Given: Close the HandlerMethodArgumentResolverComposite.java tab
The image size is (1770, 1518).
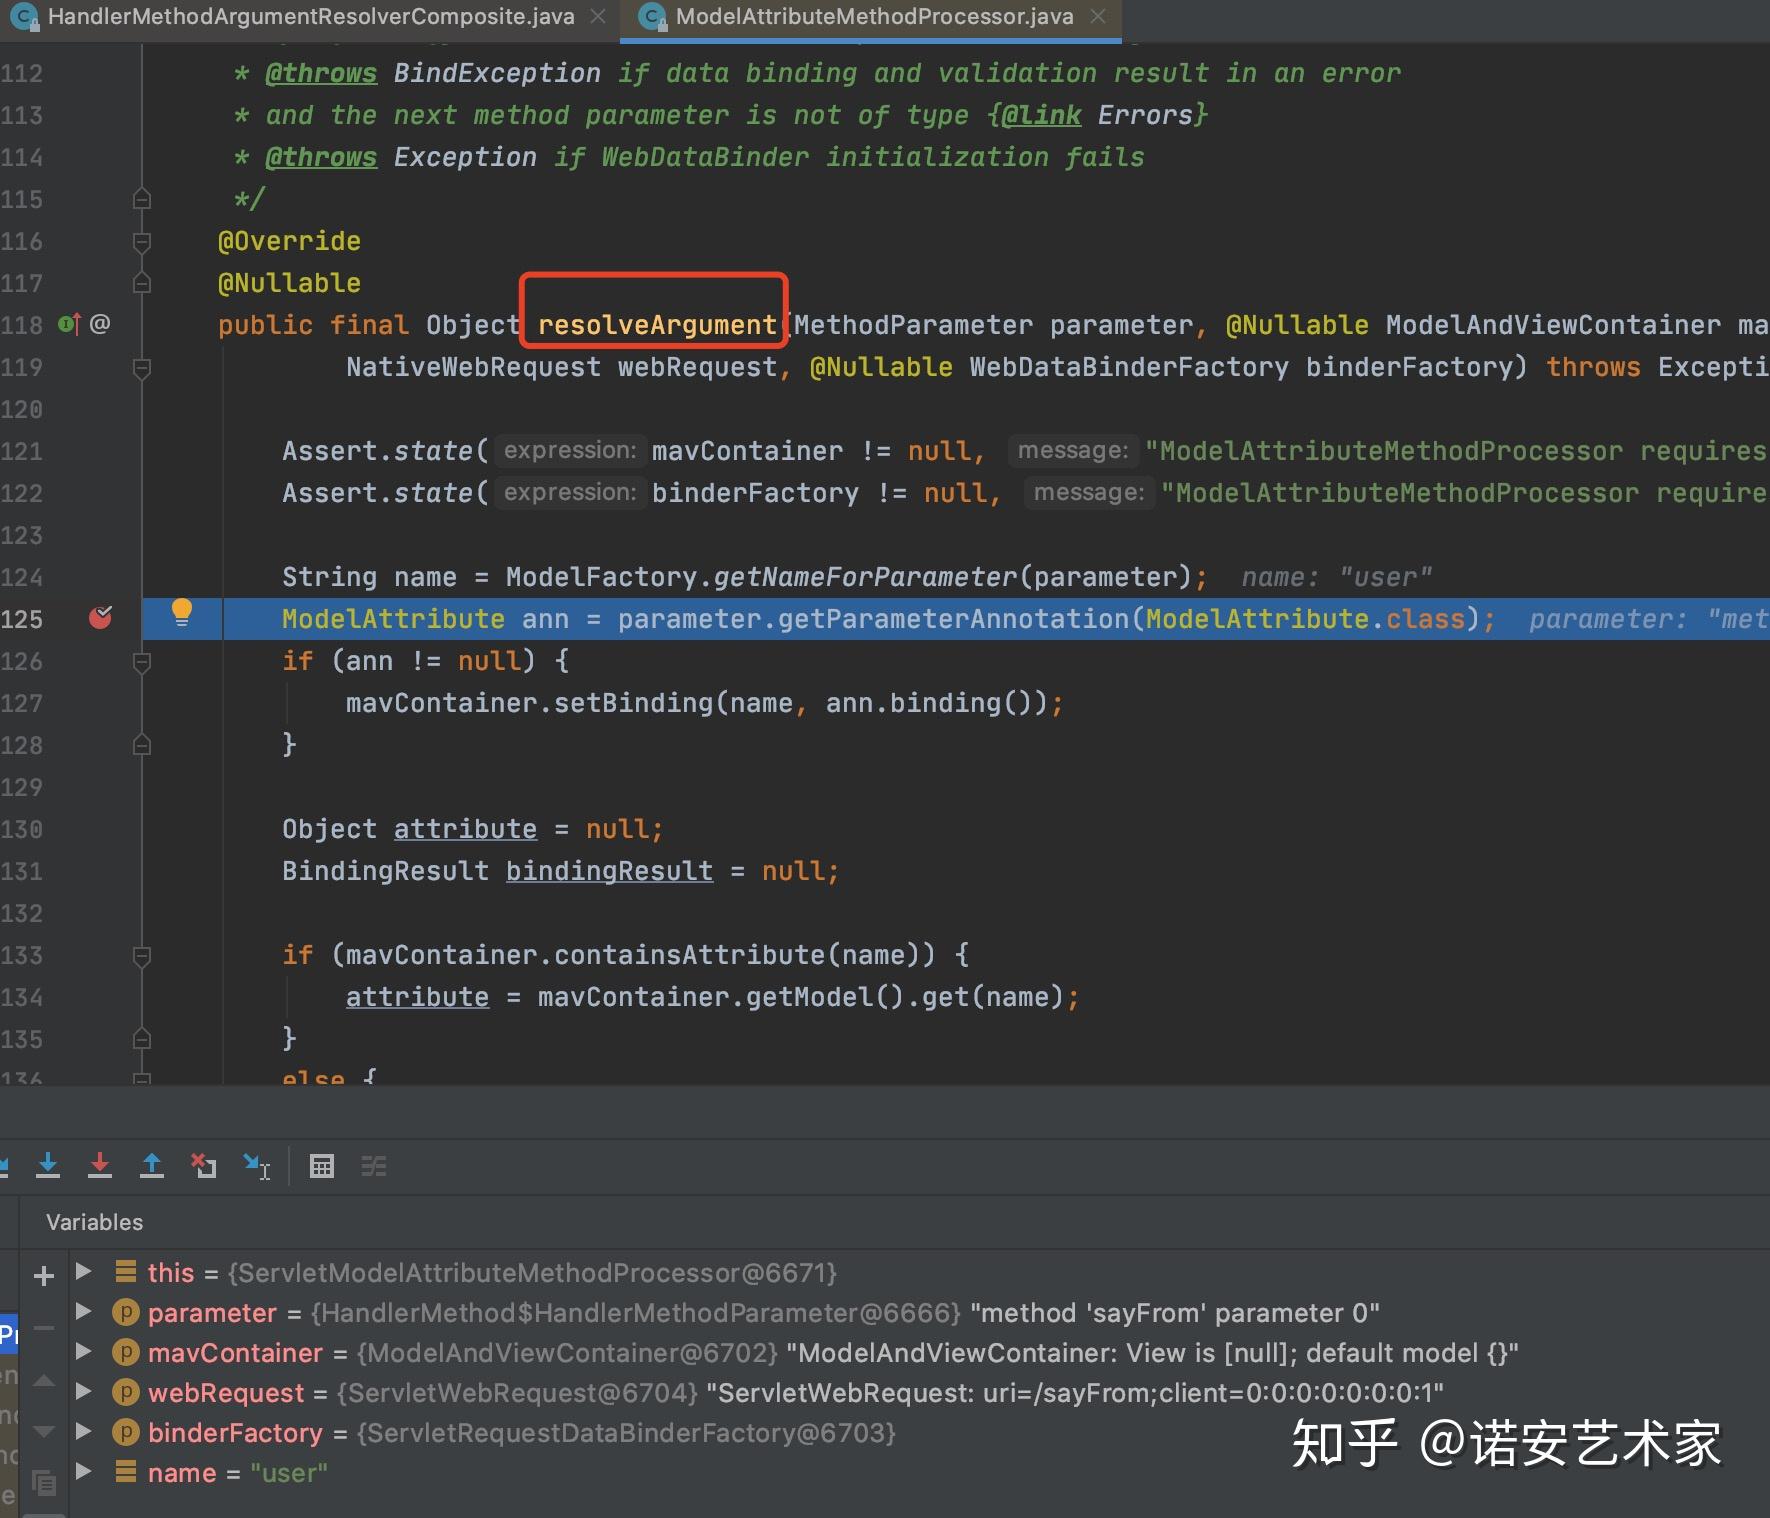Looking at the screenshot, I should coord(598,17).
